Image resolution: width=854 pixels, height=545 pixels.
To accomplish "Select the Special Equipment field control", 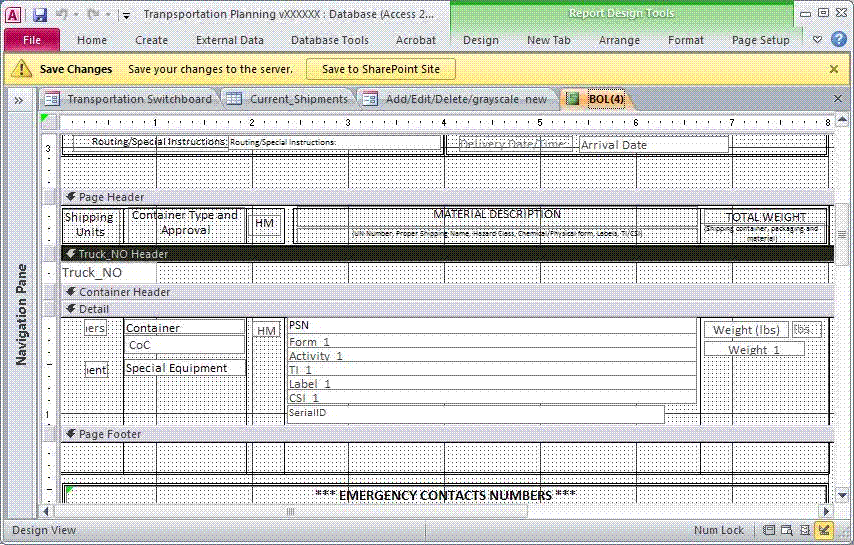I will point(184,368).
